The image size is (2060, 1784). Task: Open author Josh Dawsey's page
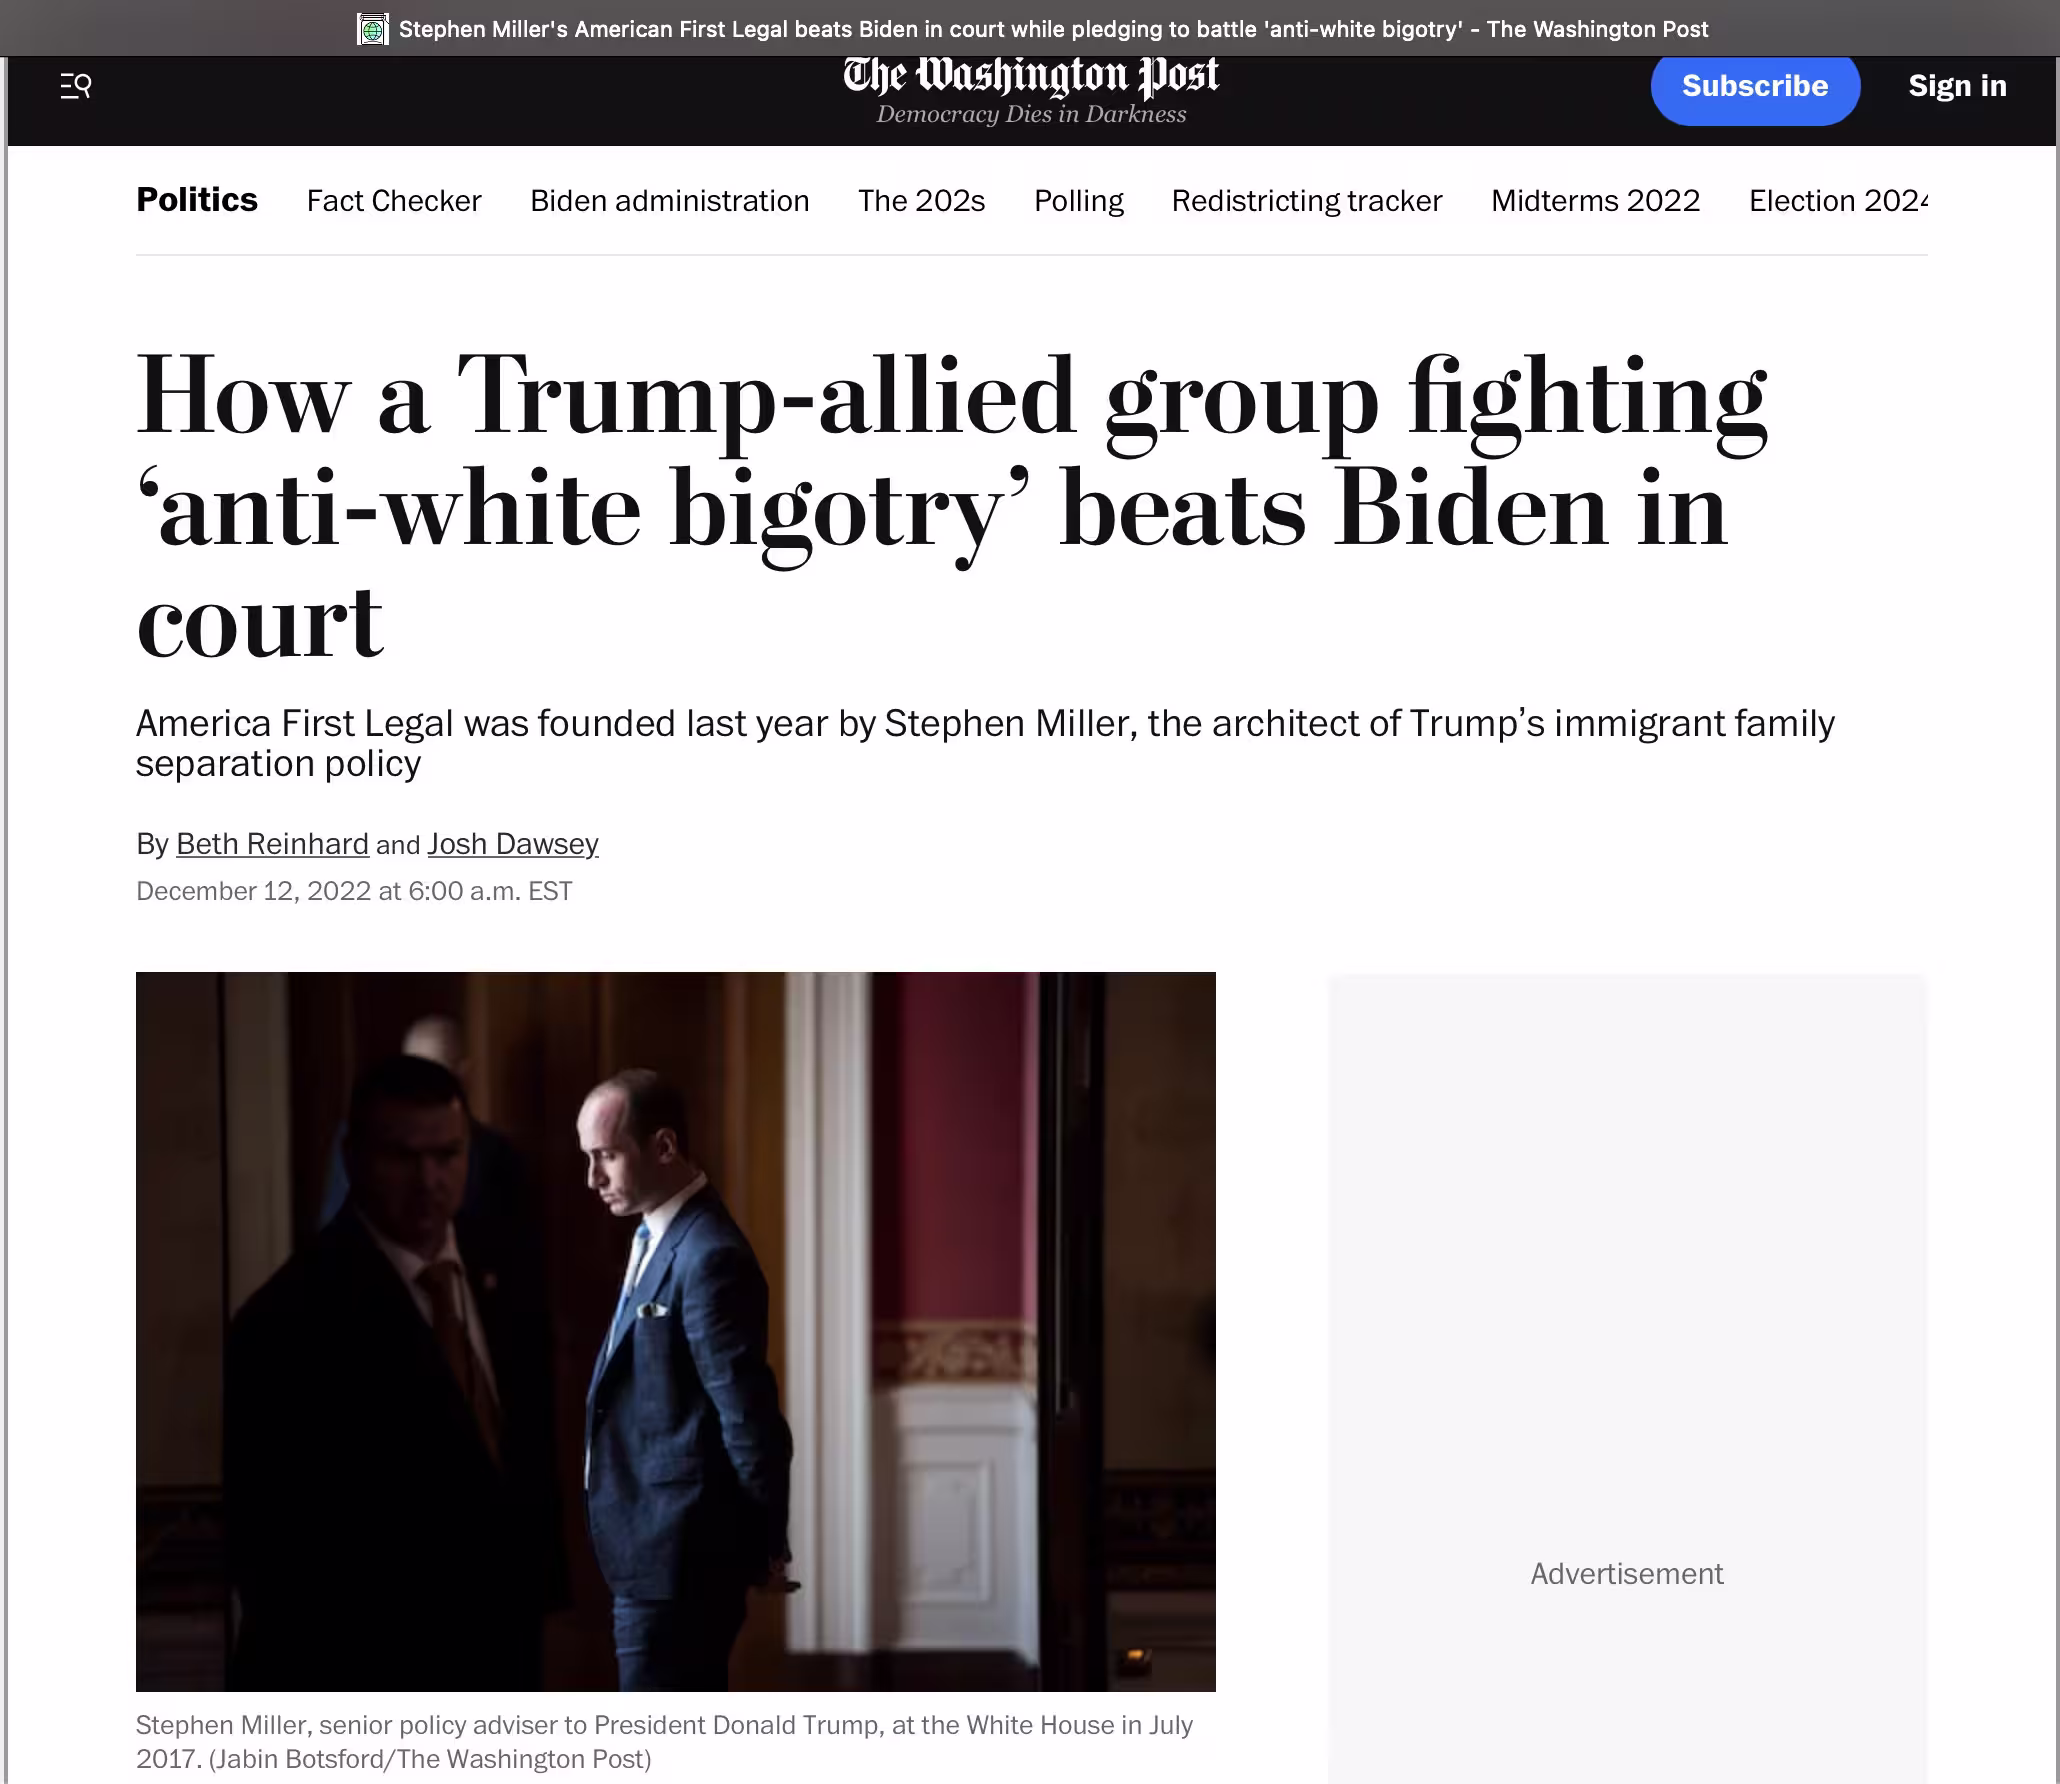pyautogui.click(x=513, y=844)
